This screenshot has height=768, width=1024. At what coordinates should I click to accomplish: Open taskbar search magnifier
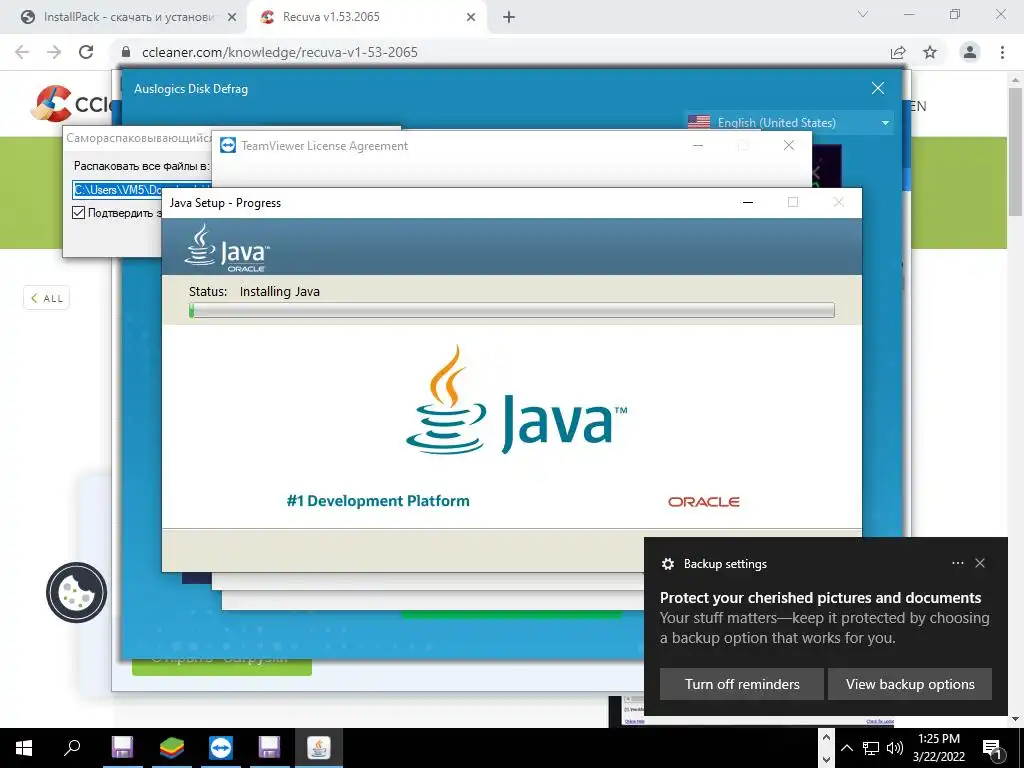coord(72,748)
